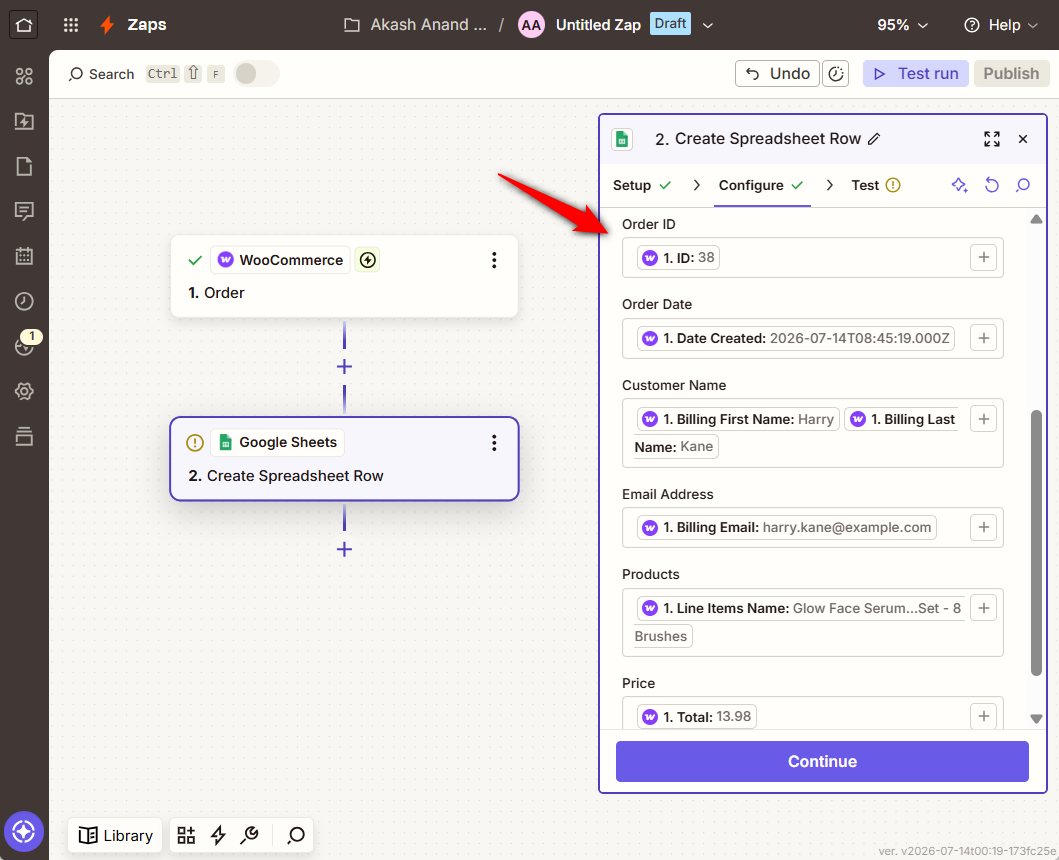Viewport: 1059px width, 860px height.
Task: Switch to the Configure tab
Action: tap(761, 185)
